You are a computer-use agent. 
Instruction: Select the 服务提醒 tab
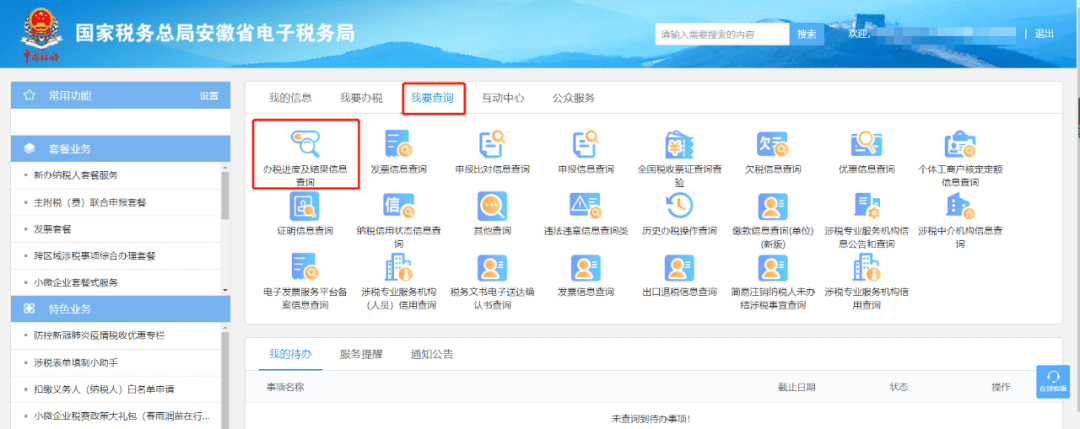click(x=361, y=354)
